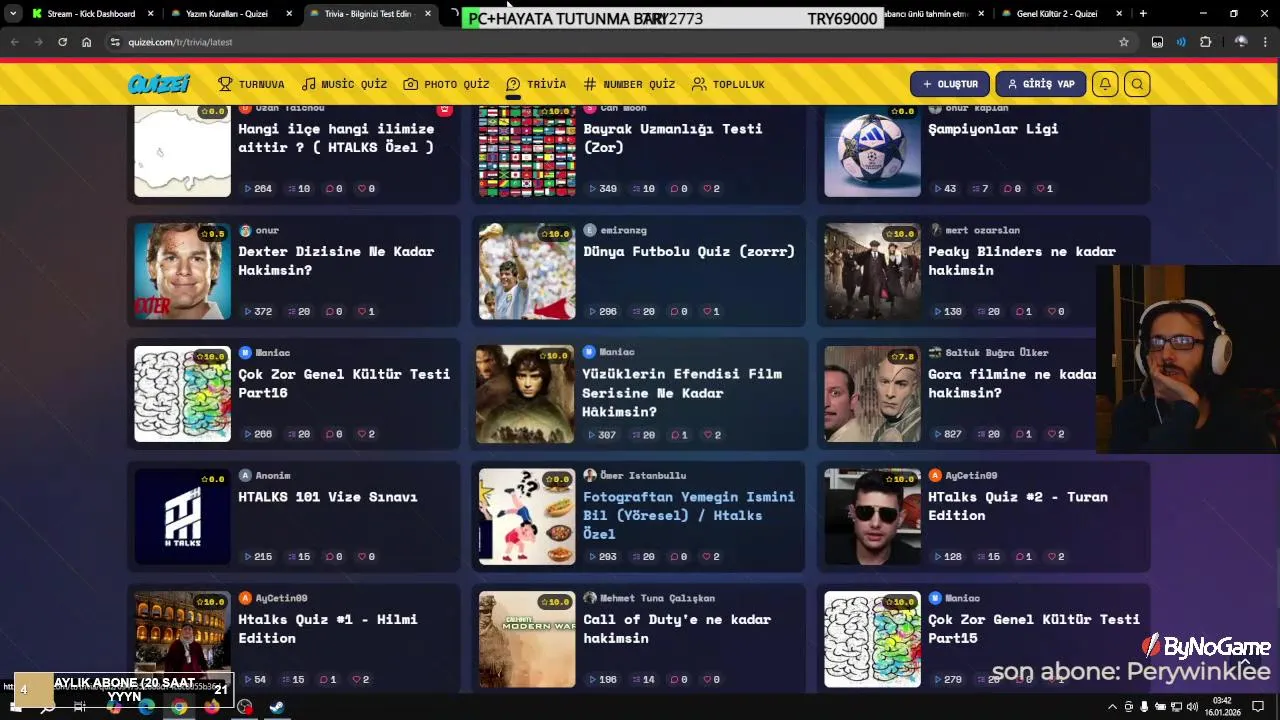Click the Frodo thumbnail of Yüzüklerin Efendisi

click(525, 394)
